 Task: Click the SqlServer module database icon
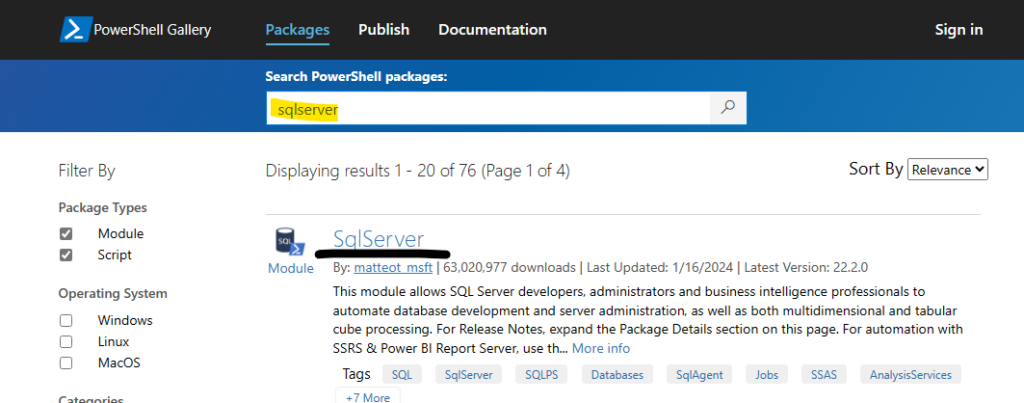(x=289, y=243)
